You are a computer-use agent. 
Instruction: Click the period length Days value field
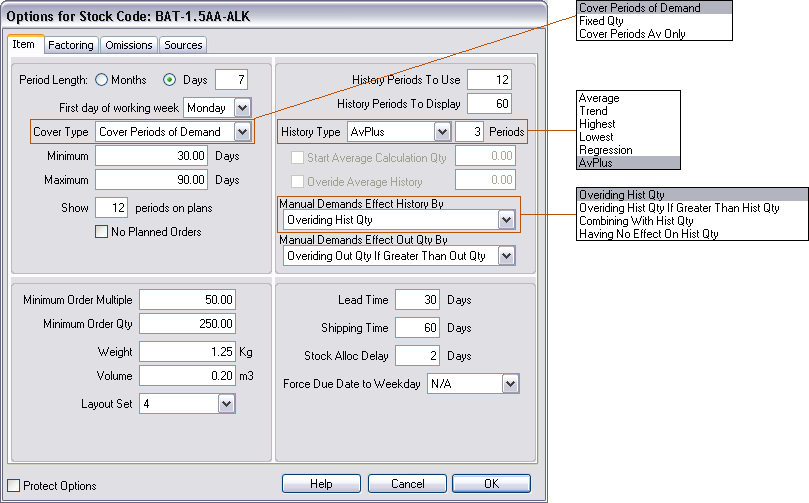[x=231, y=80]
